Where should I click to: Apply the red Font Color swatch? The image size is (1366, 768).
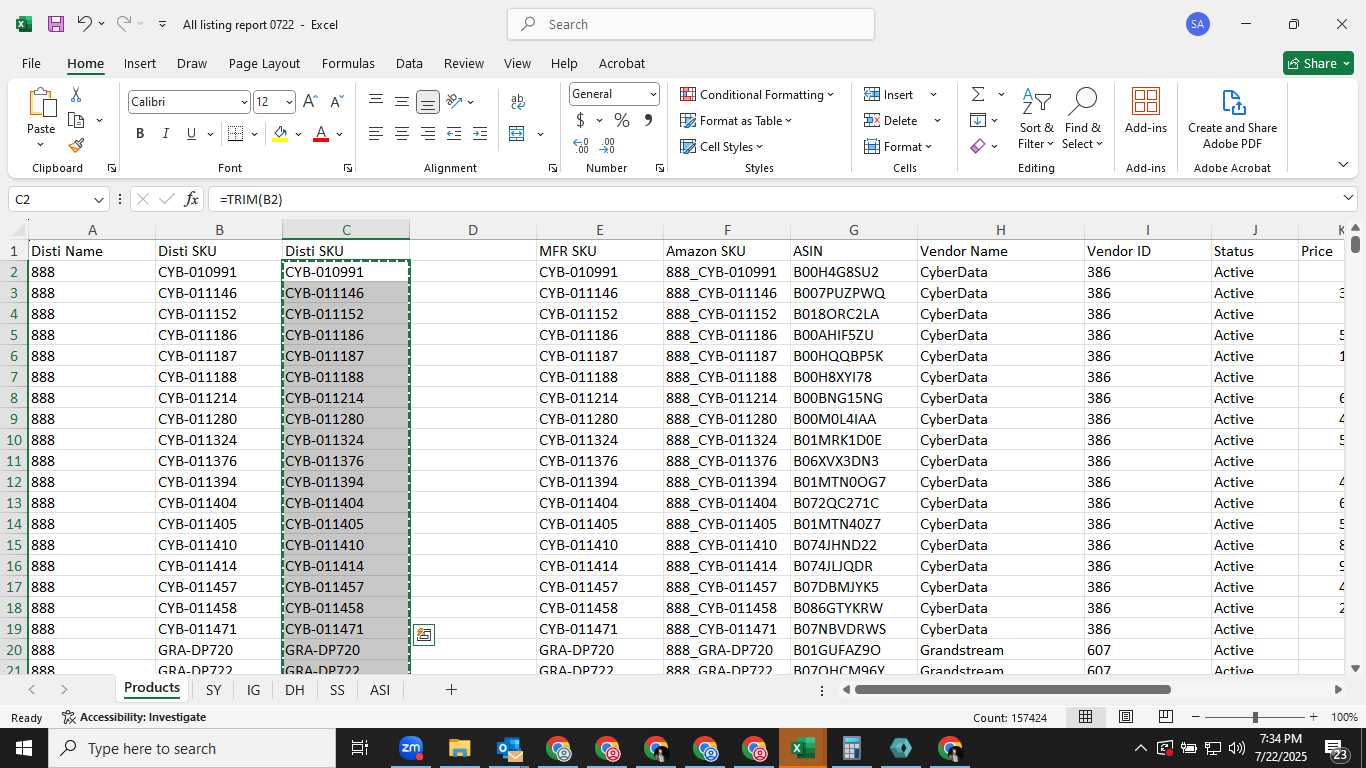click(321, 134)
